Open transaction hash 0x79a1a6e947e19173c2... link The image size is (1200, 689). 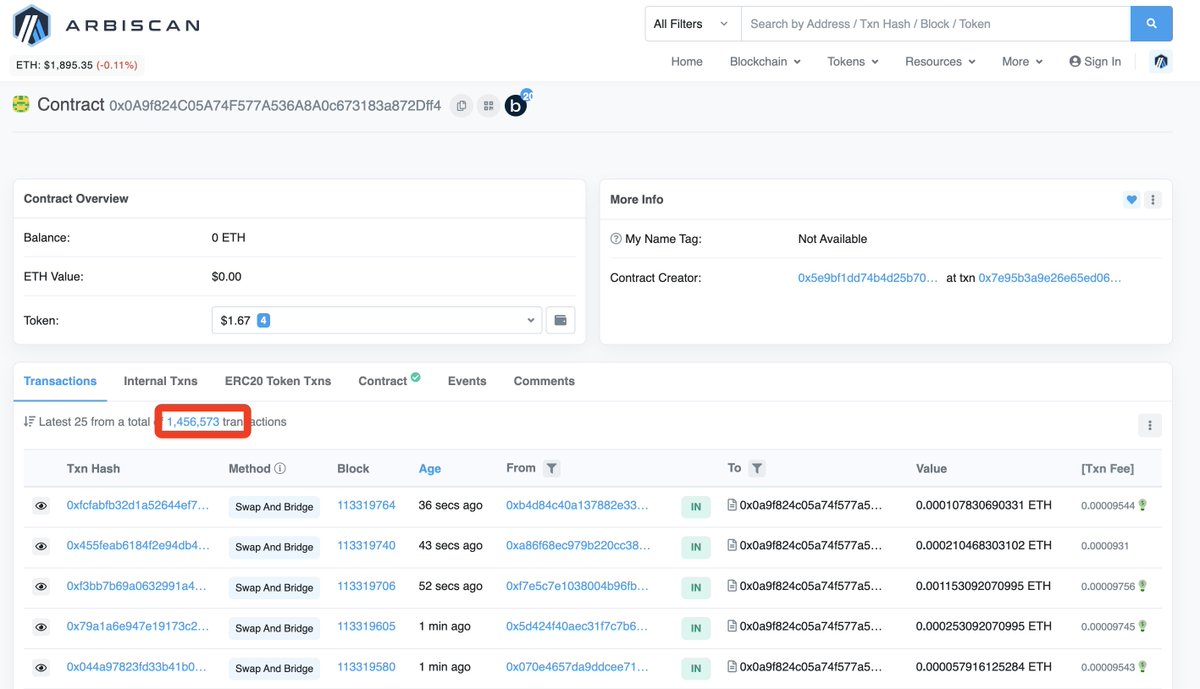click(138, 626)
